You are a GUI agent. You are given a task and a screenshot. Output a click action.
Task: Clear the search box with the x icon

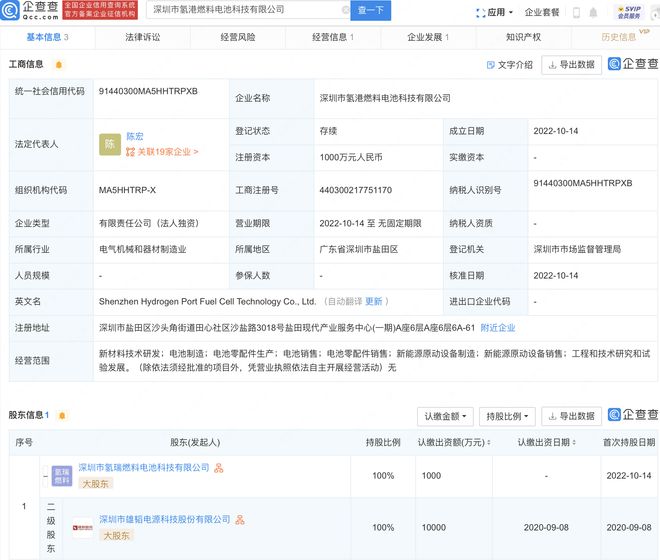[x=345, y=10]
